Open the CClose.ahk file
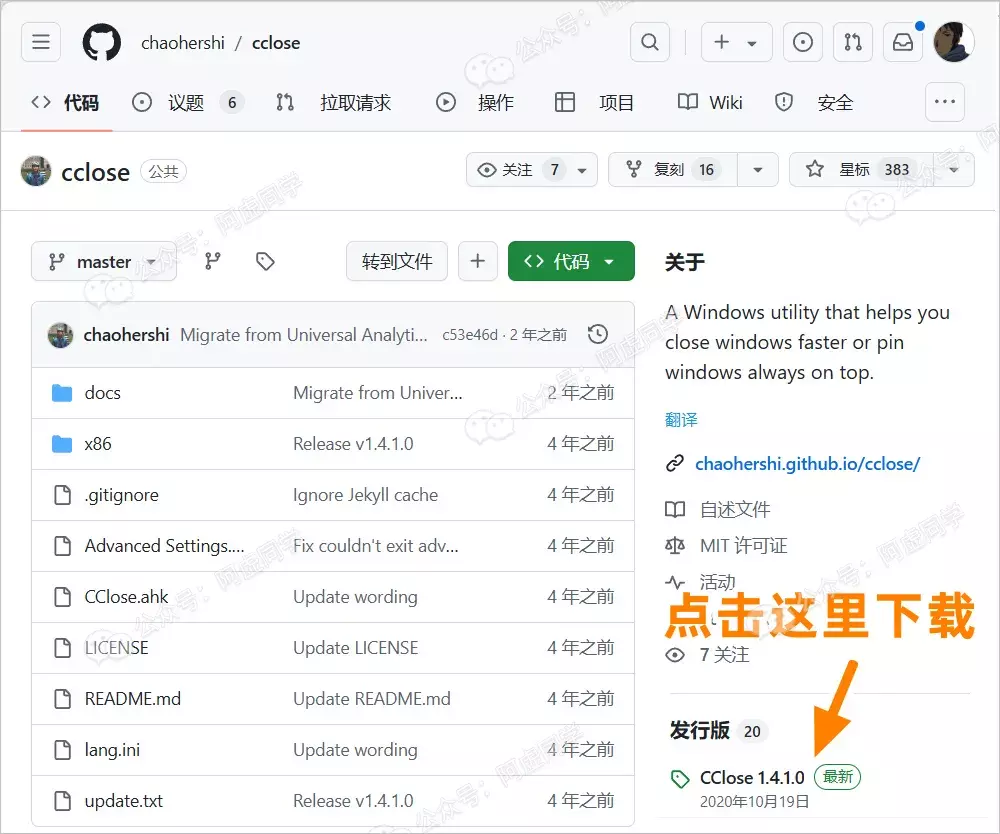Screen dimensions: 1000x834 tap(126, 597)
